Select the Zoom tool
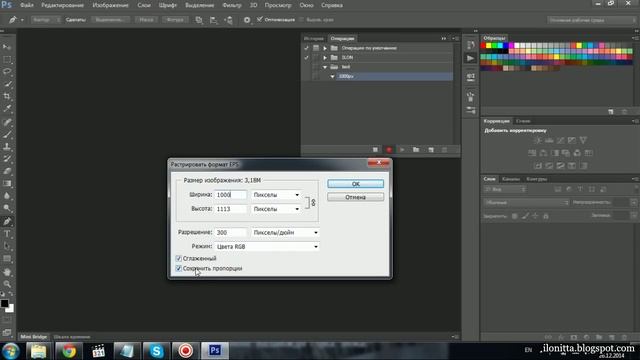The width and height of the screenshot is (640, 360). click(7, 284)
